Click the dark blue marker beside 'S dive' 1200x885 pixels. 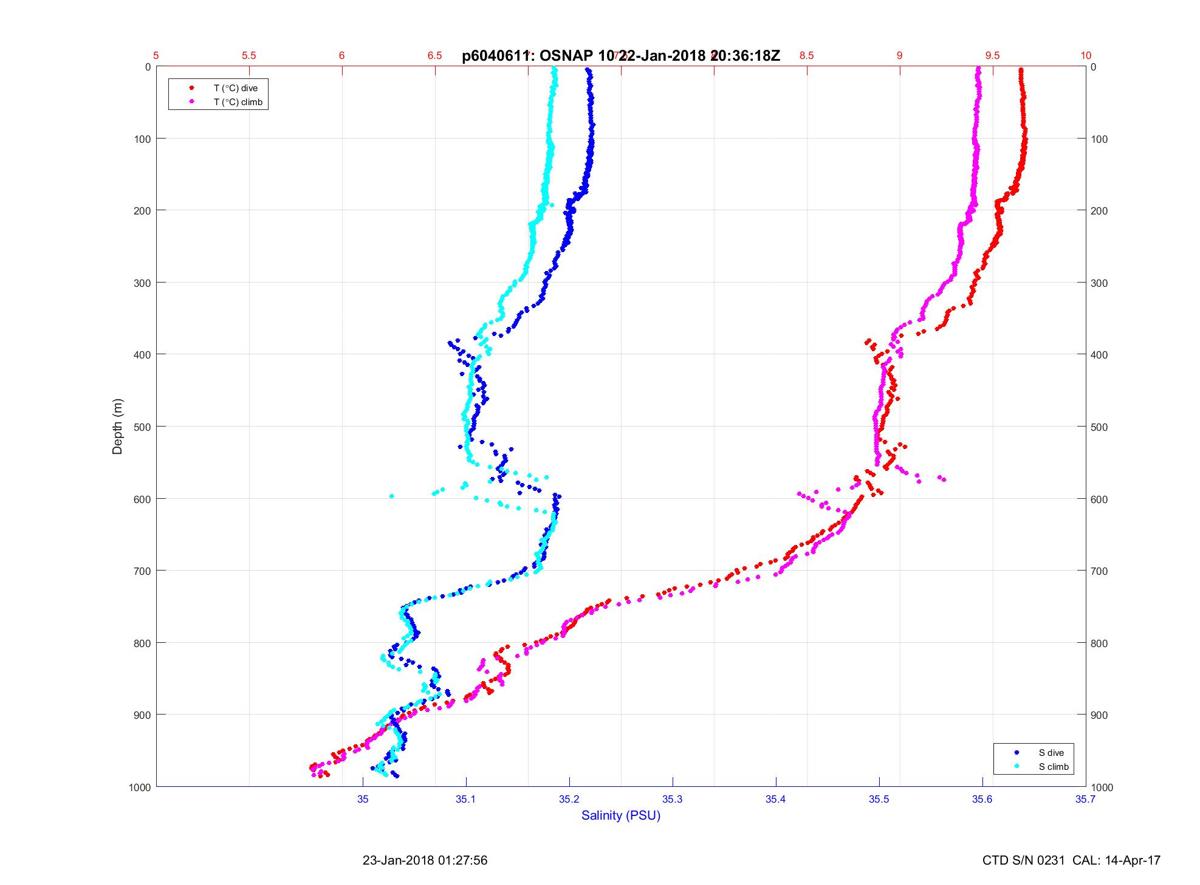coord(1016,753)
